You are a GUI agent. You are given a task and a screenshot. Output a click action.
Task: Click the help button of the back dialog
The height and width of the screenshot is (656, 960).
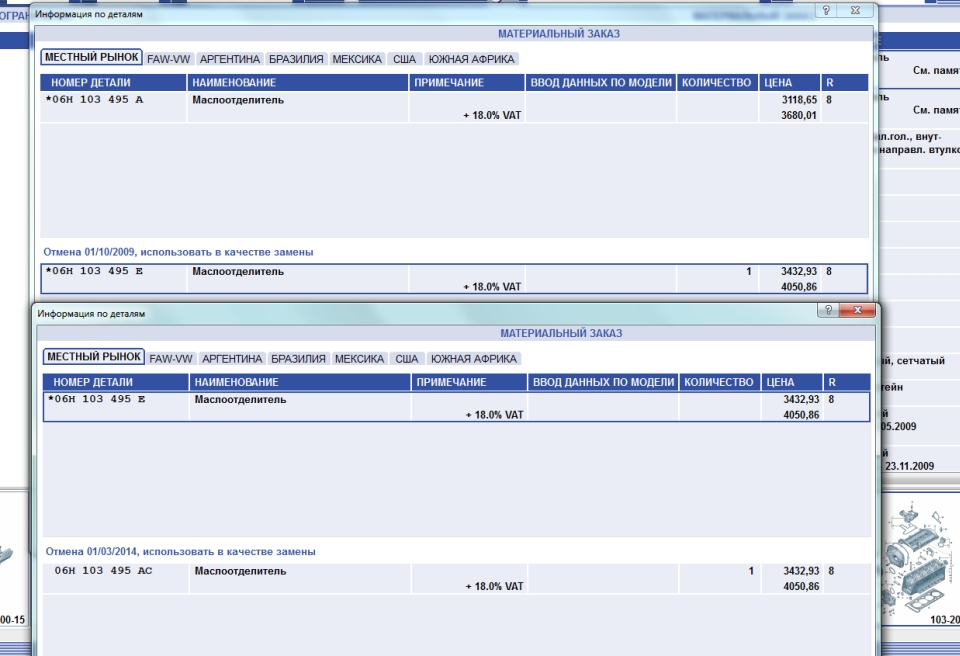point(826,10)
